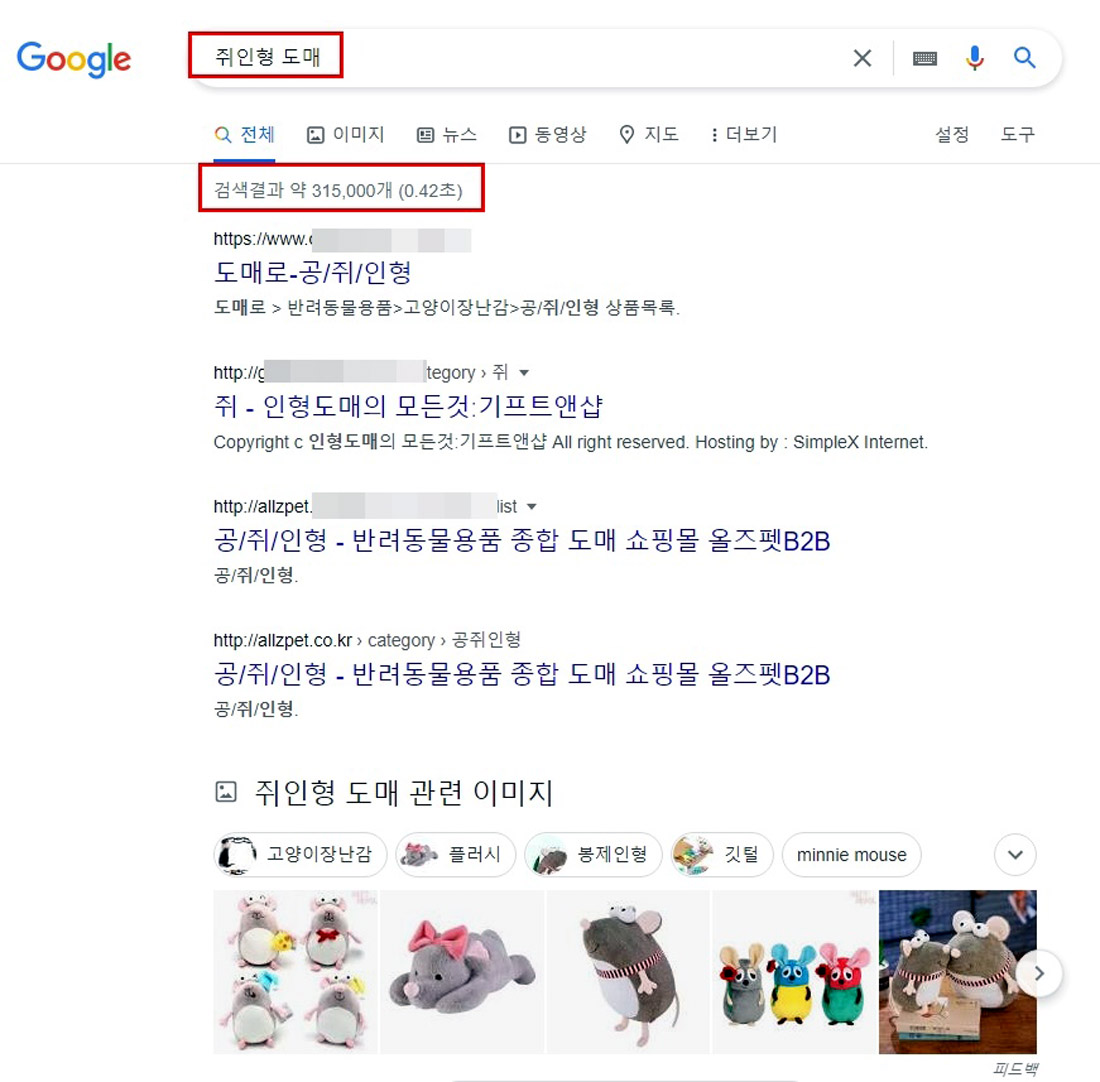Clear the search box with the X icon
The height and width of the screenshot is (1082, 1100).
(x=862, y=58)
